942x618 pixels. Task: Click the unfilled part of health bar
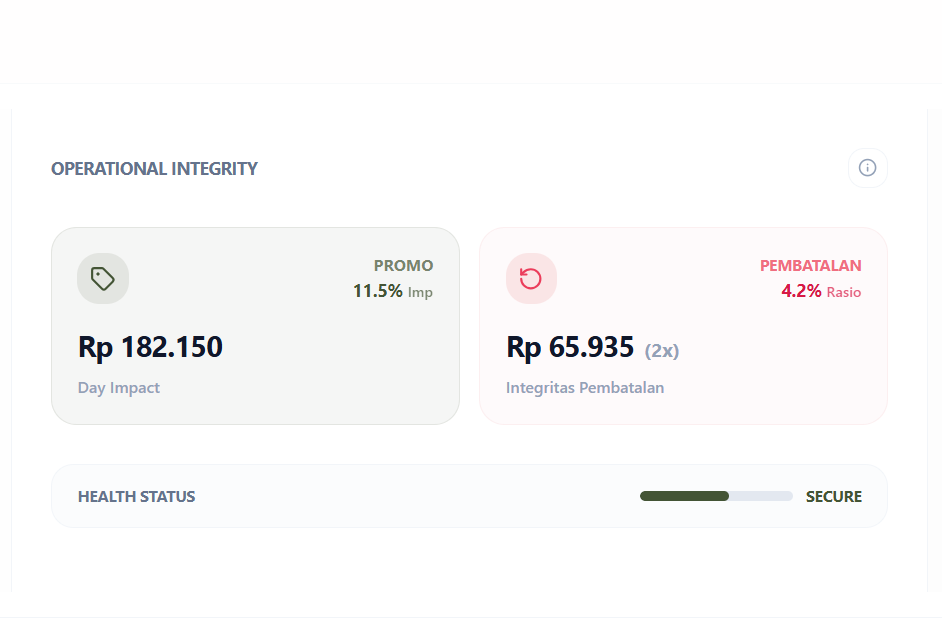click(x=761, y=496)
